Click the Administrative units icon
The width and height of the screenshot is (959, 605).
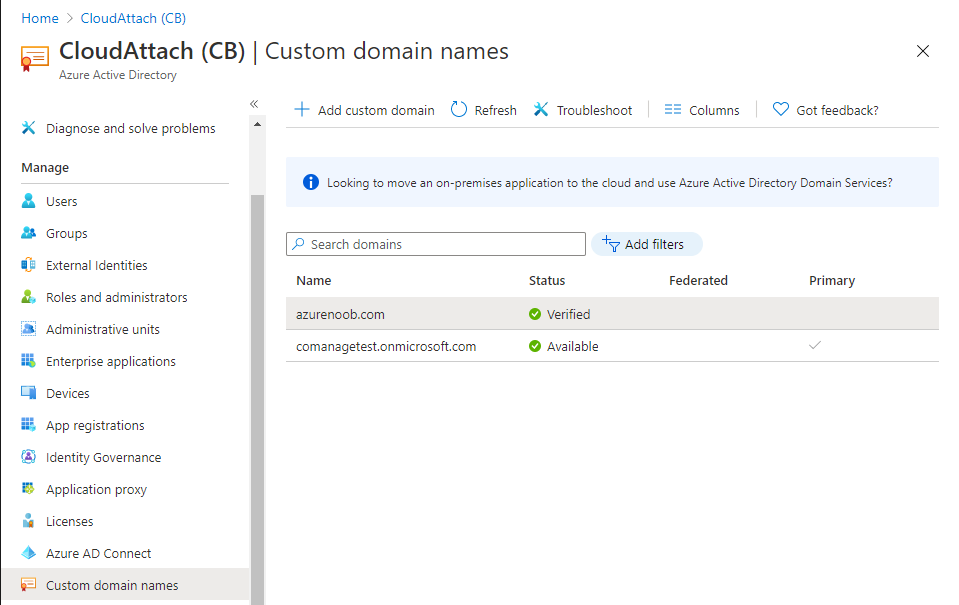28,328
